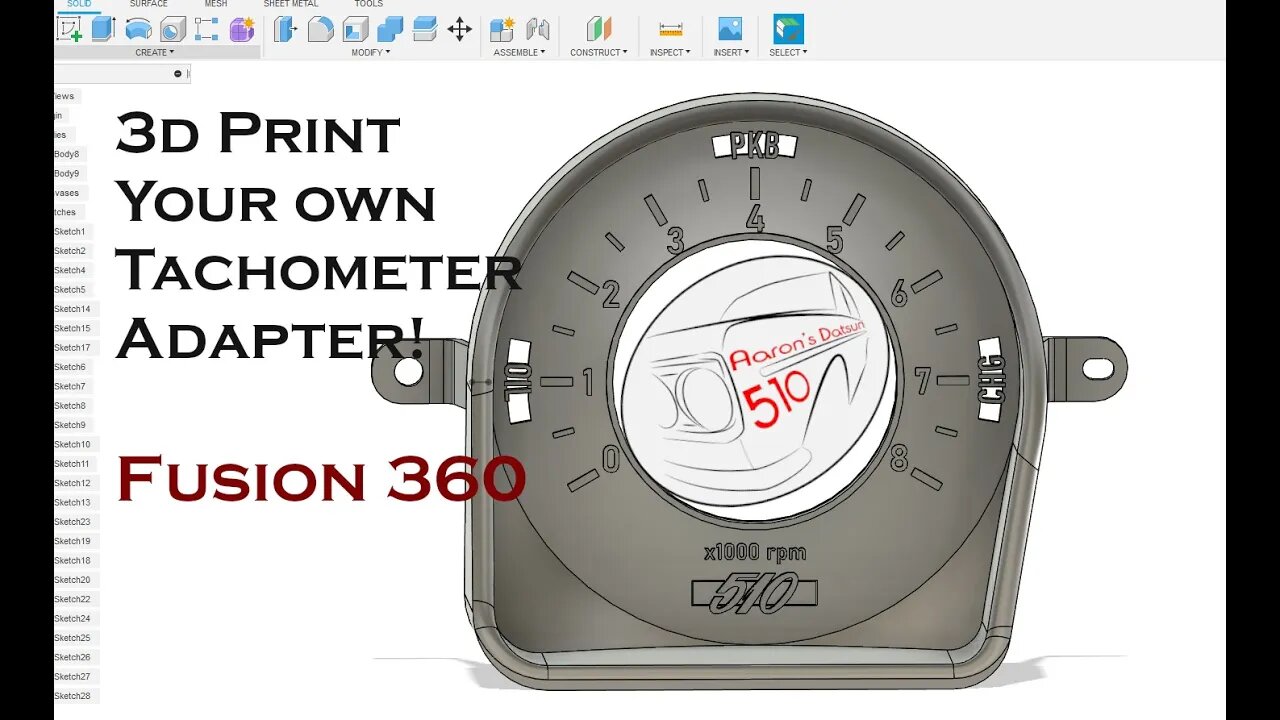The width and height of the screenshot is (1280, 720).
Task: Select Body9 in the browser tree
Action: click(68, 174)
